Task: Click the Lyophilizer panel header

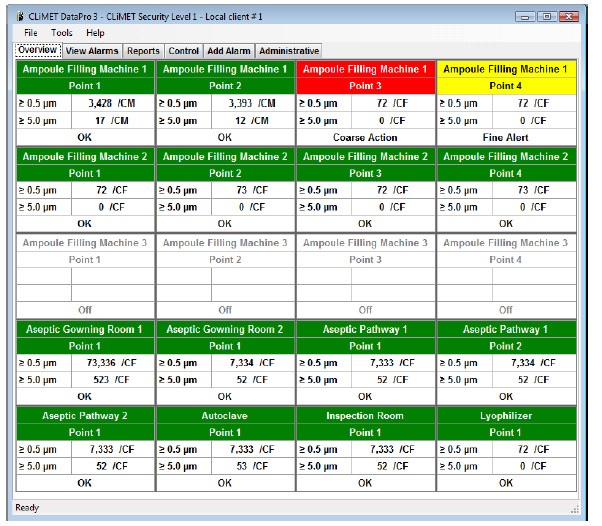Action: (x=505, y=415)
